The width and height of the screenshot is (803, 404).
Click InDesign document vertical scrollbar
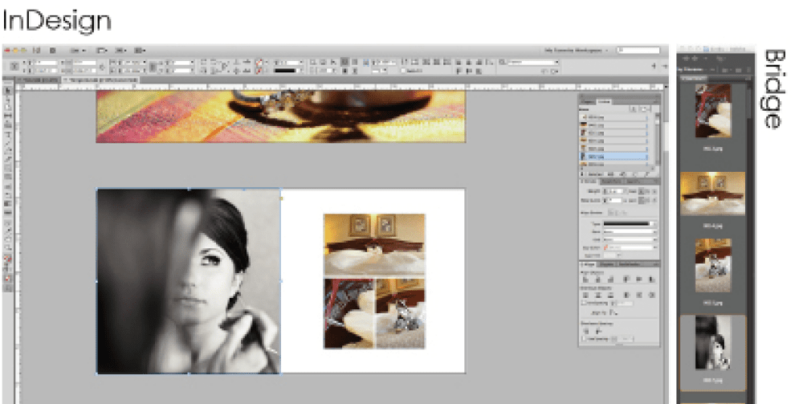[665, 246]
